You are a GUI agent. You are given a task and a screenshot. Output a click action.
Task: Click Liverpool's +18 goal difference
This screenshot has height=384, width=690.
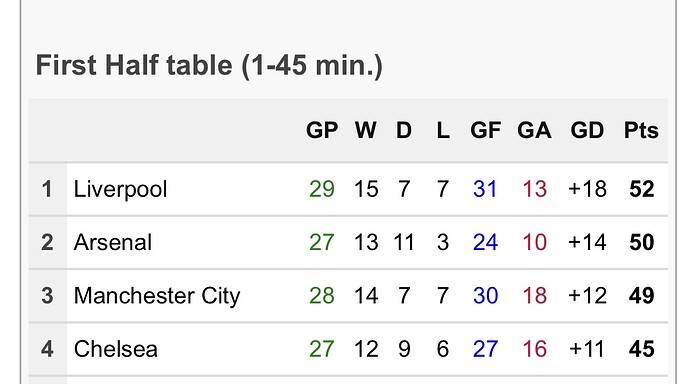click(x=587, y=189)
